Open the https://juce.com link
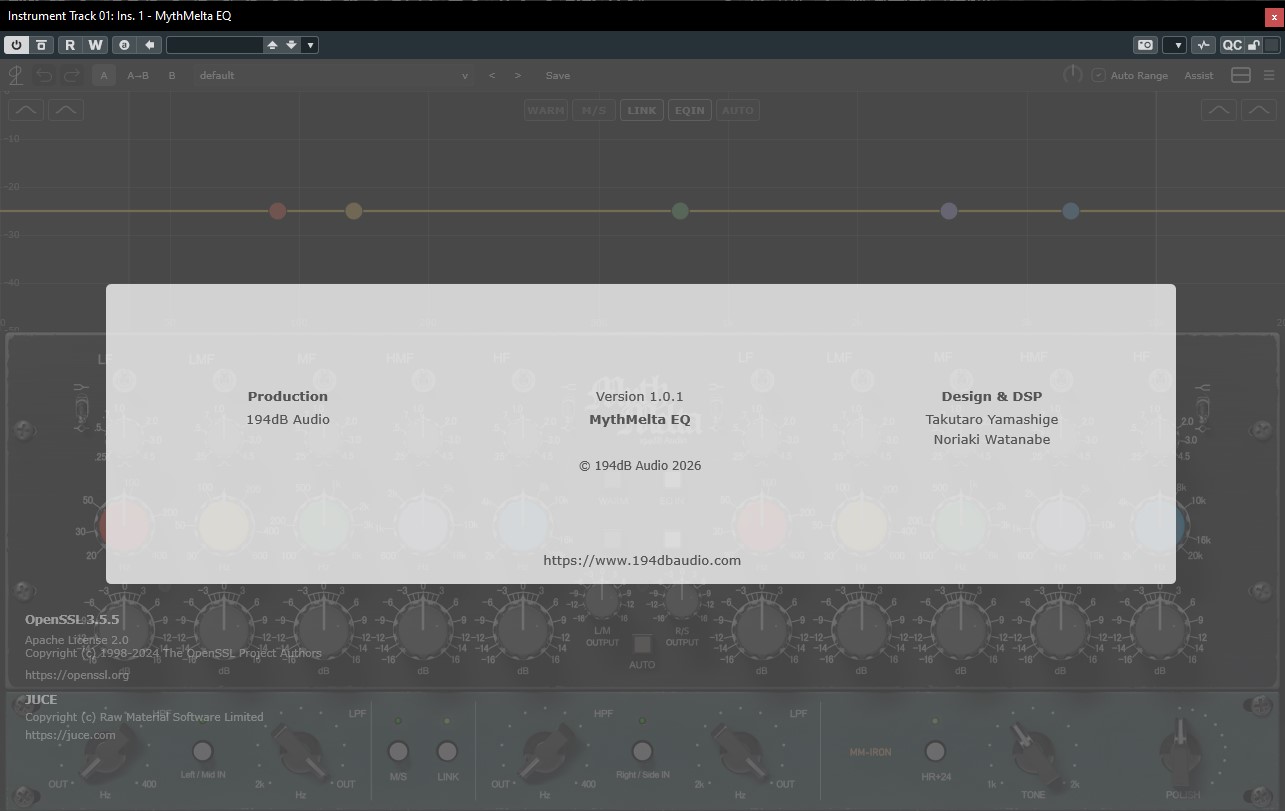1285x811 pixels. pos(70,735)
